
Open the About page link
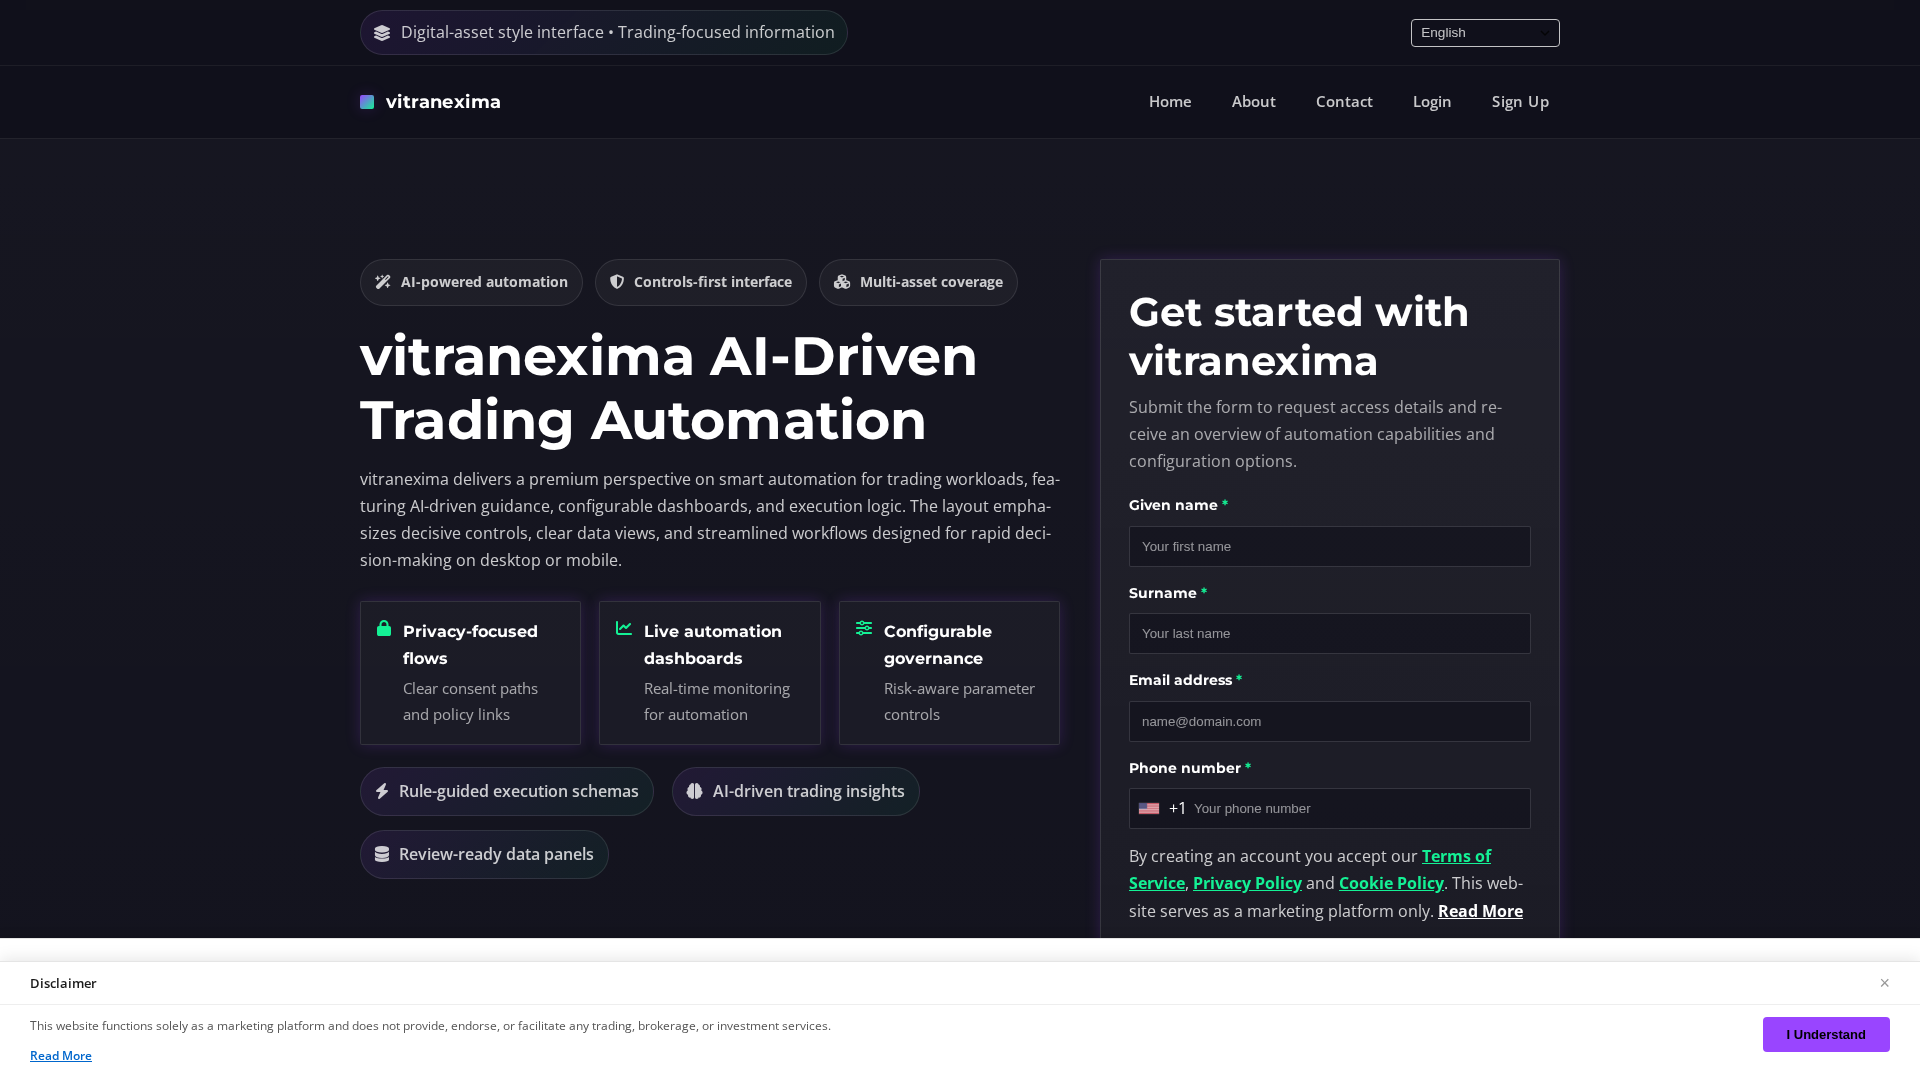pyautogui.click(x=1253, y=102)
